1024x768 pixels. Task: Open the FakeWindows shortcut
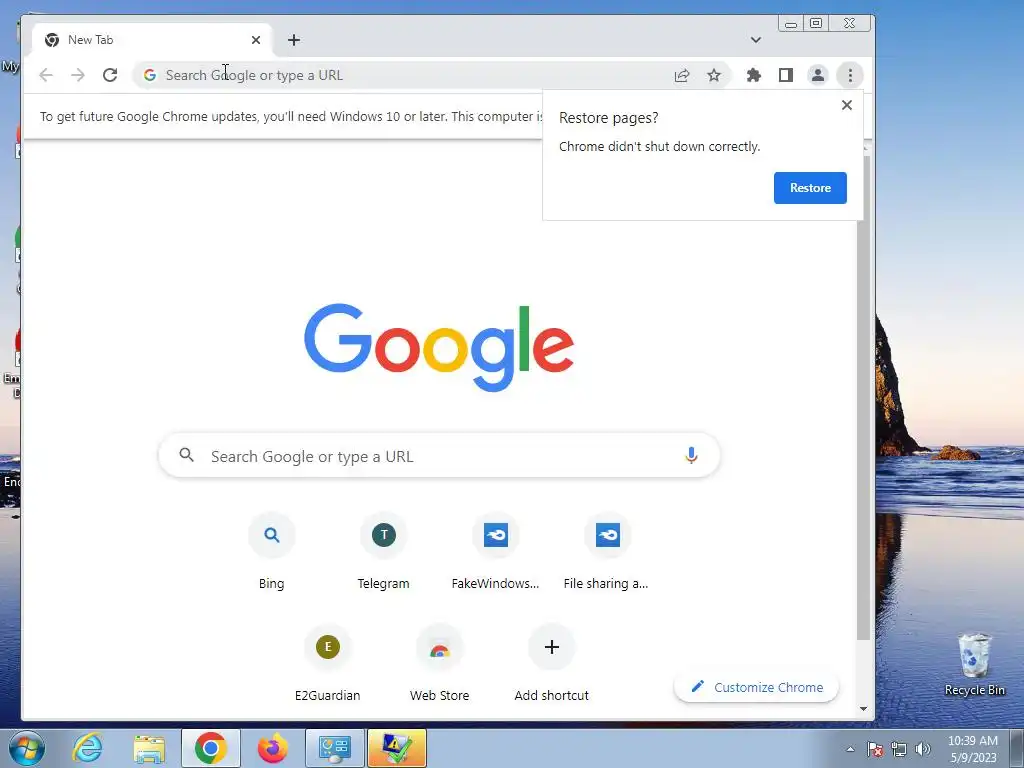click(x=496, y=552)
